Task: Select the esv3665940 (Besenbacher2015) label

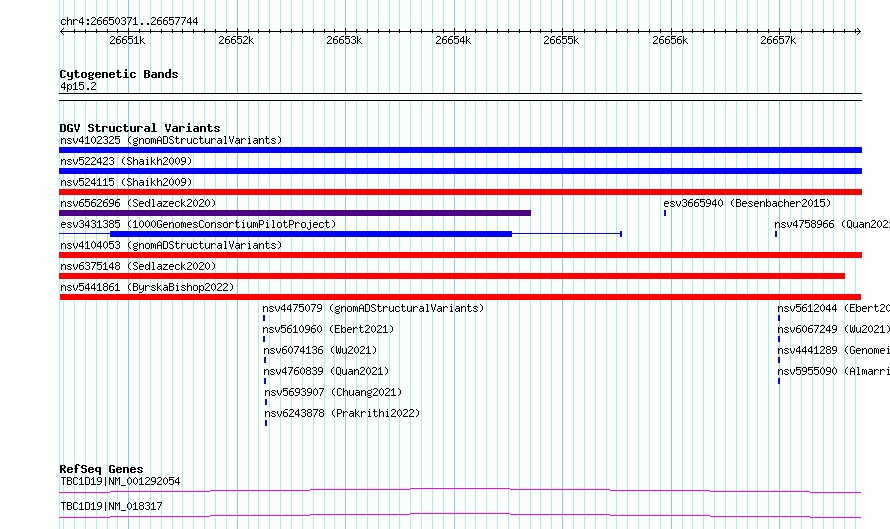Action: pyautogui.click(x=747, y=203)
